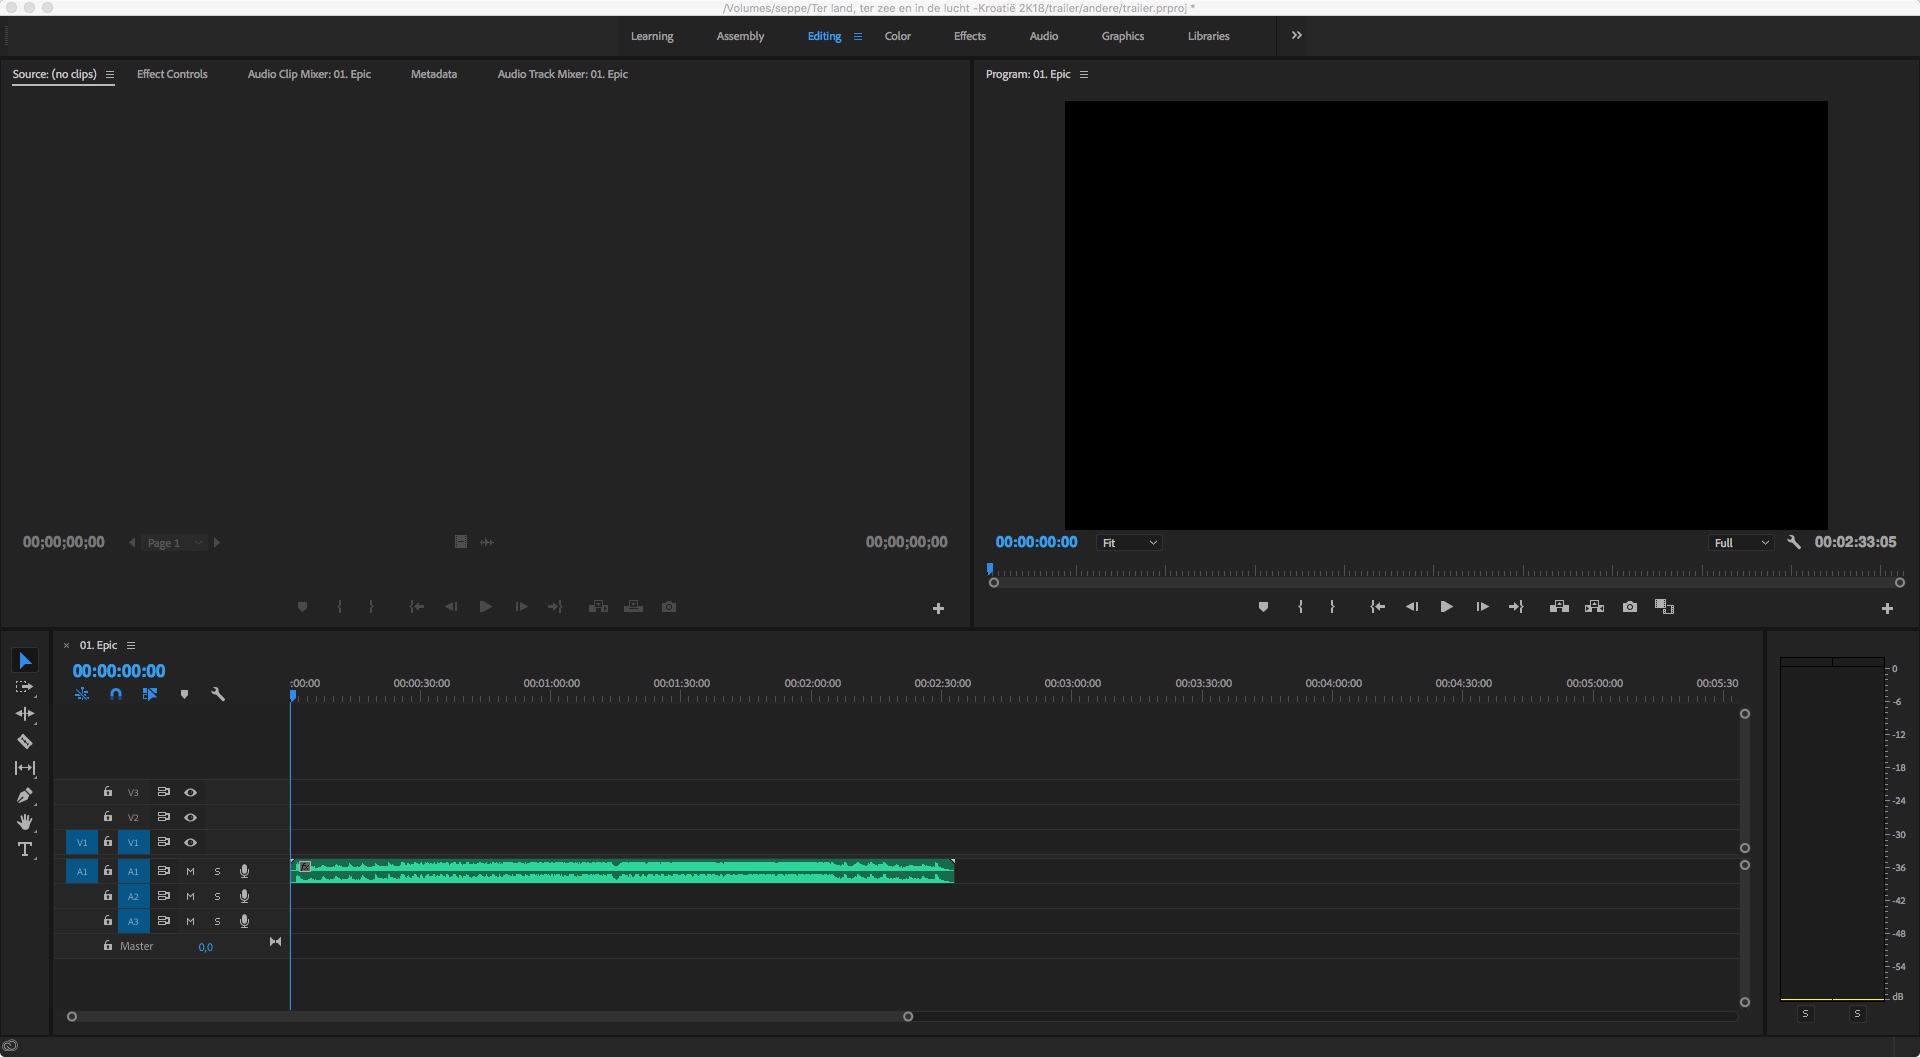This screenshot has width=1920, height=1057.
Task: Open Program 01. Epic panel menu
Action: (x=1084, y=74)
